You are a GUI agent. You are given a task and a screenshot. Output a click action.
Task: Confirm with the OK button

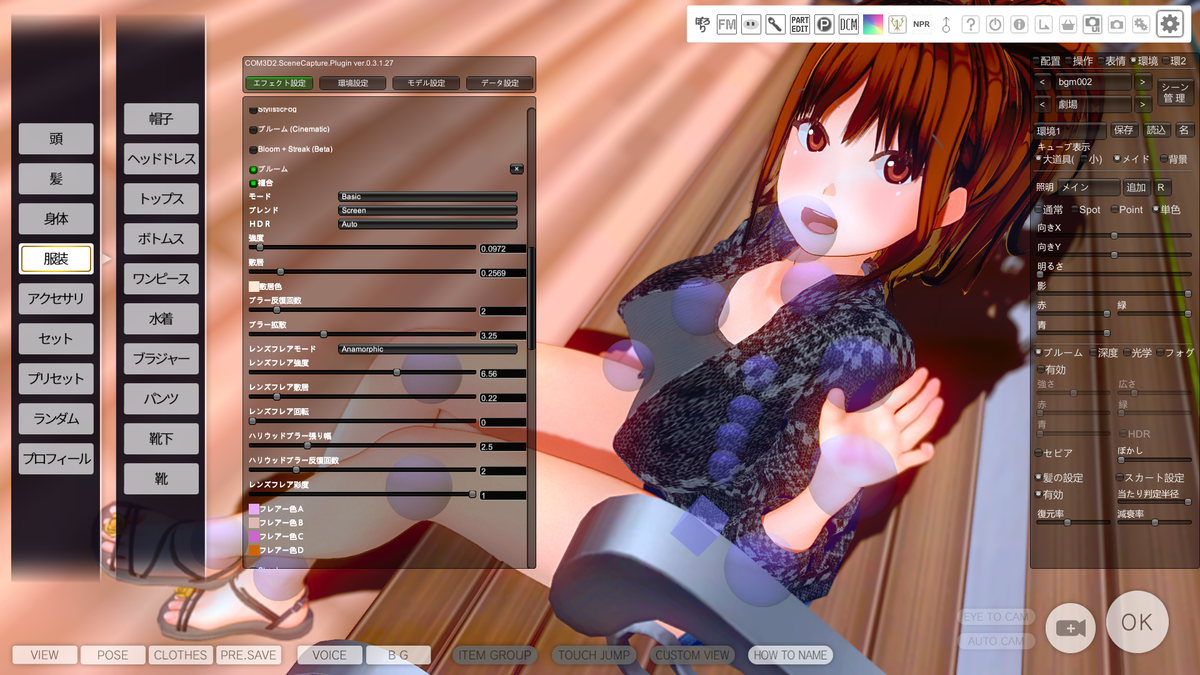pyautogui.click(x=1136, y=623)
